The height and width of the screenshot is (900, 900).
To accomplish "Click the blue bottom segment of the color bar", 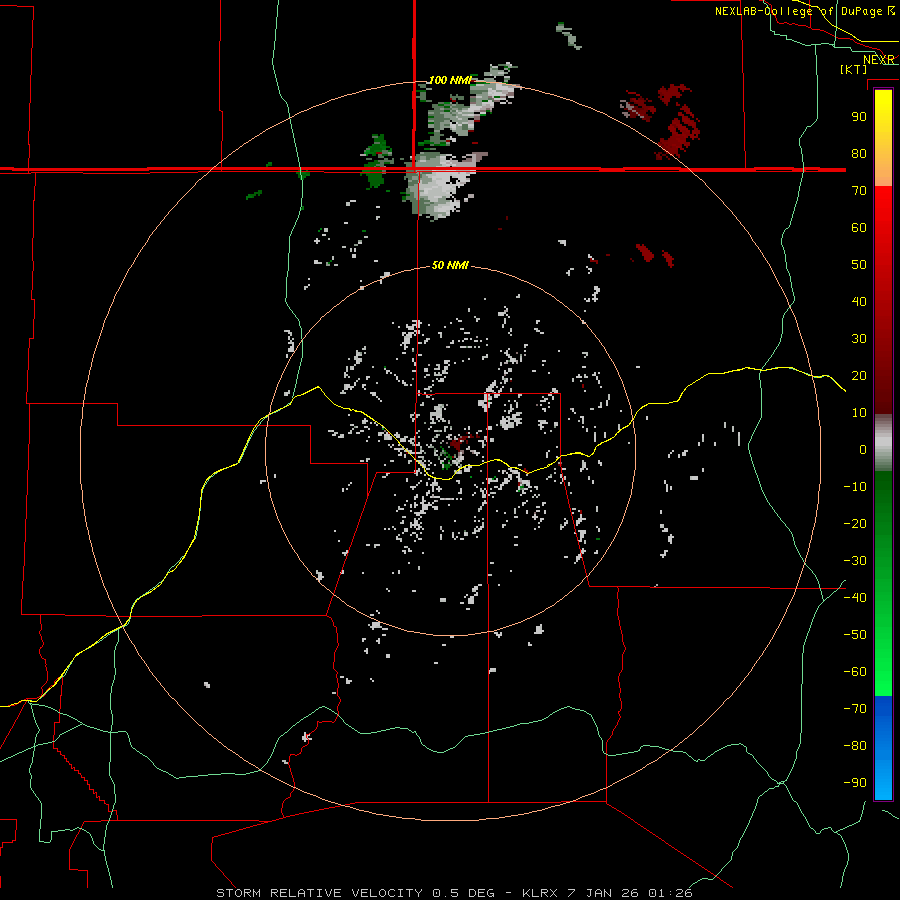I will tap(883, 748).
